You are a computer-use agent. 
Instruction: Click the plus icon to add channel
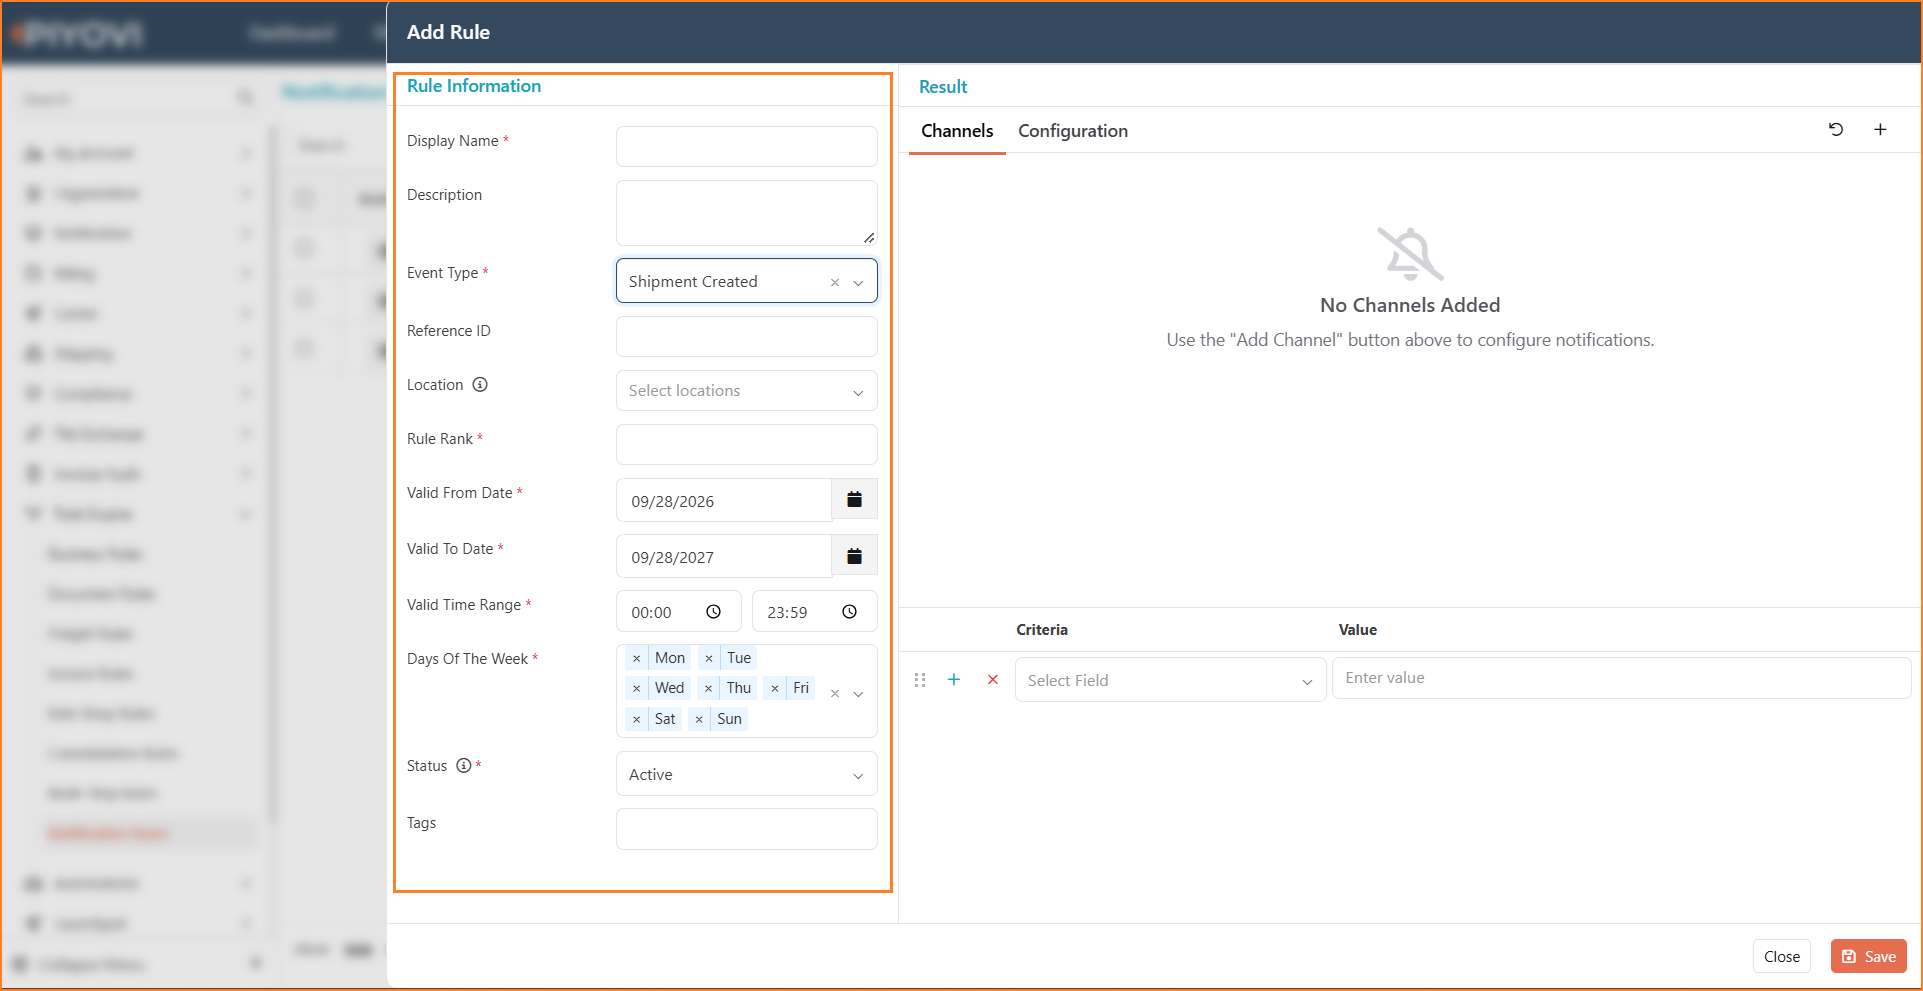pos(1880,129)
